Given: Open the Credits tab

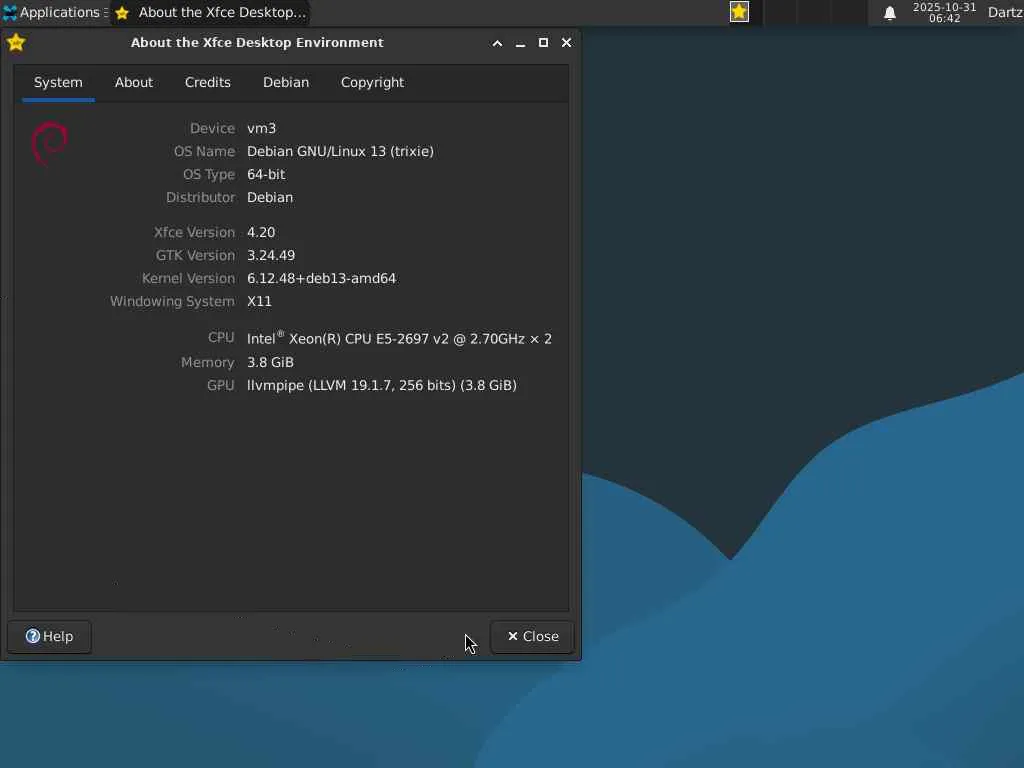Looking at the screenshot, I should (208, 83).
